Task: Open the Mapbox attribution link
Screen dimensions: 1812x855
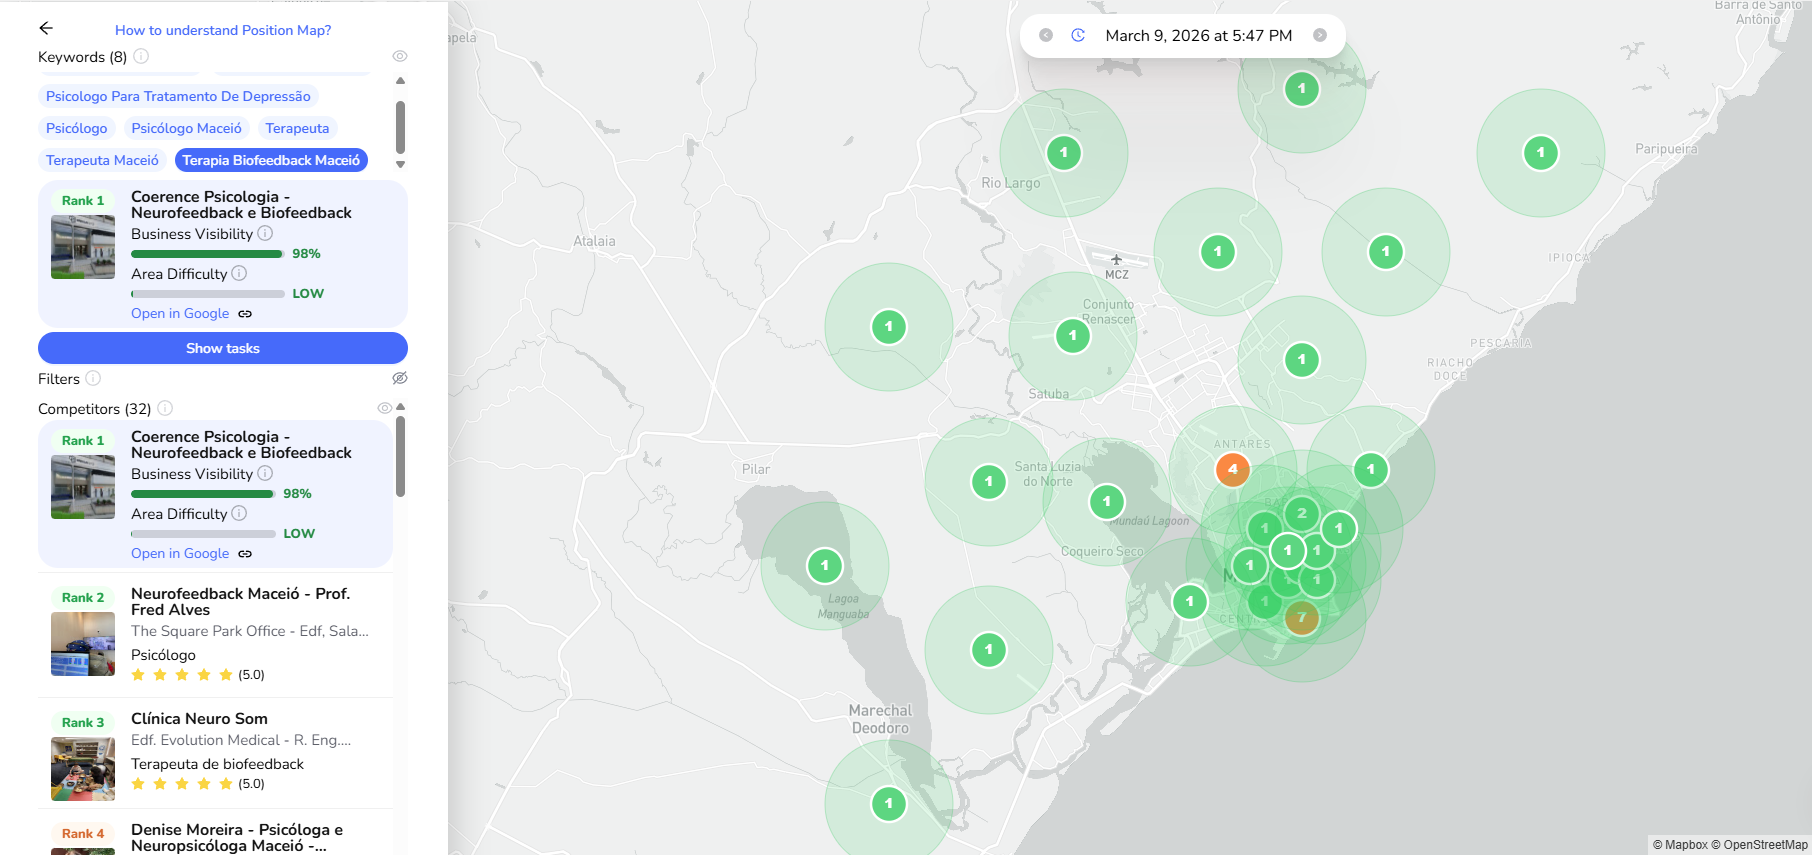Action: 1680,845
